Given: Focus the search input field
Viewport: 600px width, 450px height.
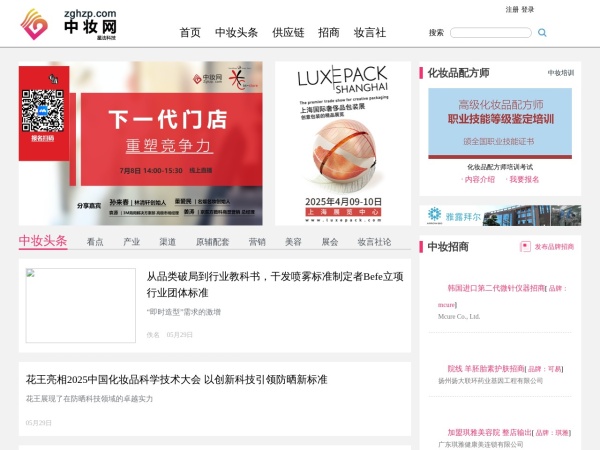Looking at the screenshot, I should pyautogui.click(x=491, y=33).
